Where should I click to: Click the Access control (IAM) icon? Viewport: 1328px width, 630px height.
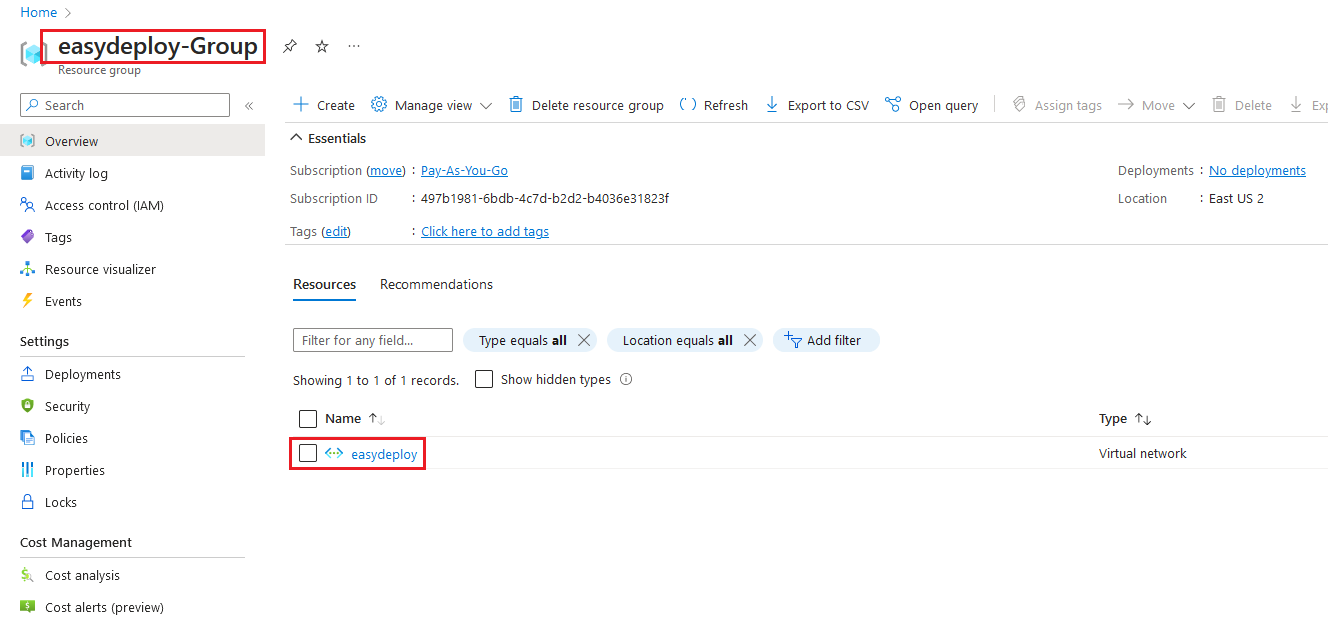tap(28, 205)
